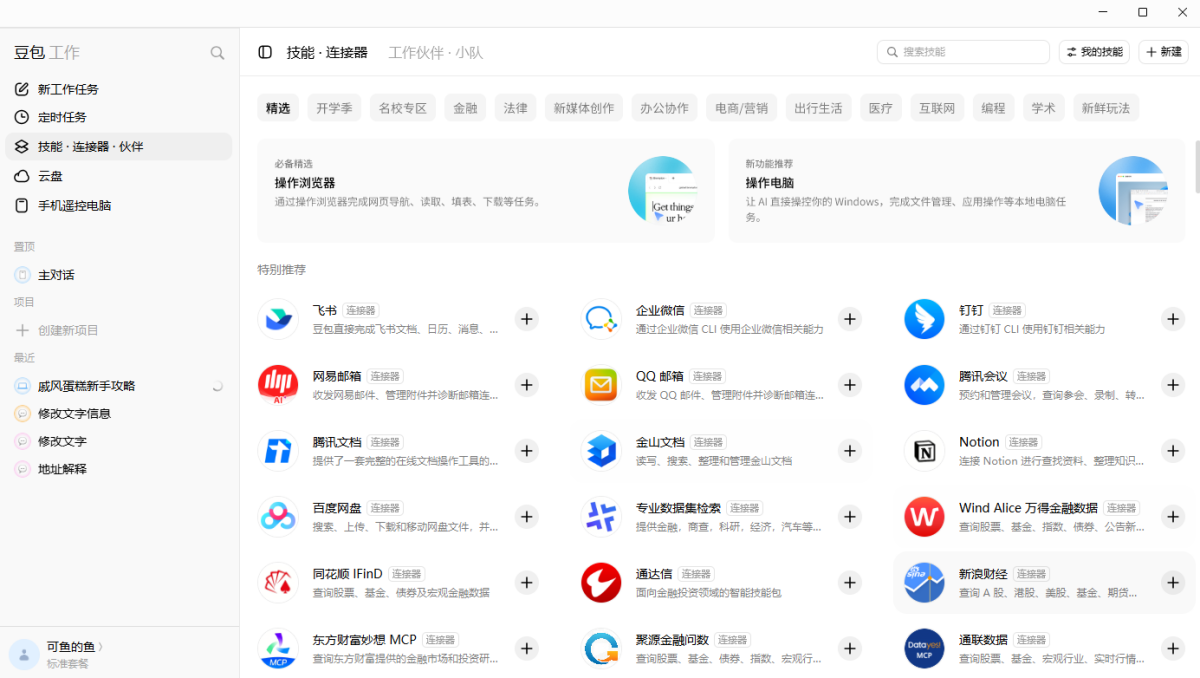Click the QQ 邮箱 connector icon
Screen dimensions: 1200x678
tap(601, 385)
